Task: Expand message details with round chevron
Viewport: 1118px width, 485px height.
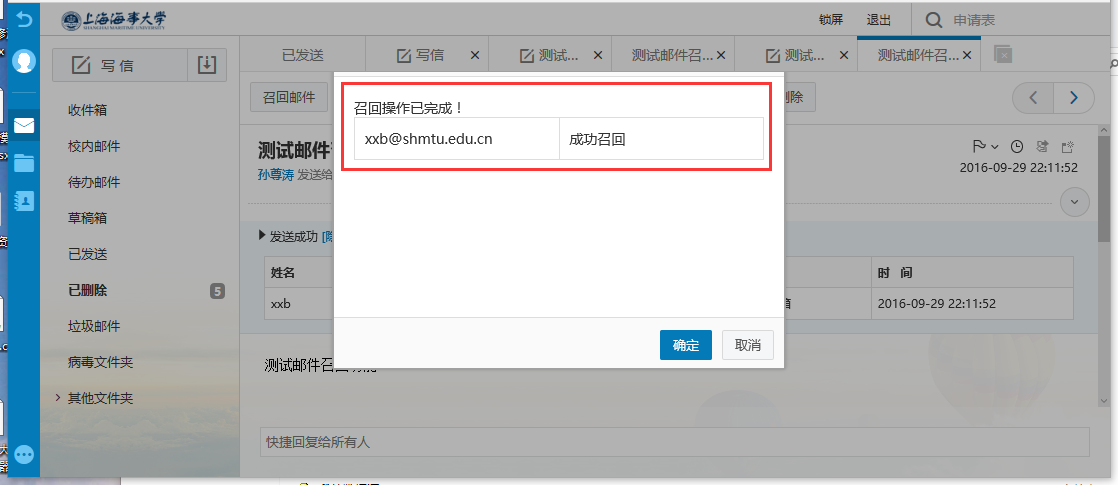Action: [x=1075, y=201]
